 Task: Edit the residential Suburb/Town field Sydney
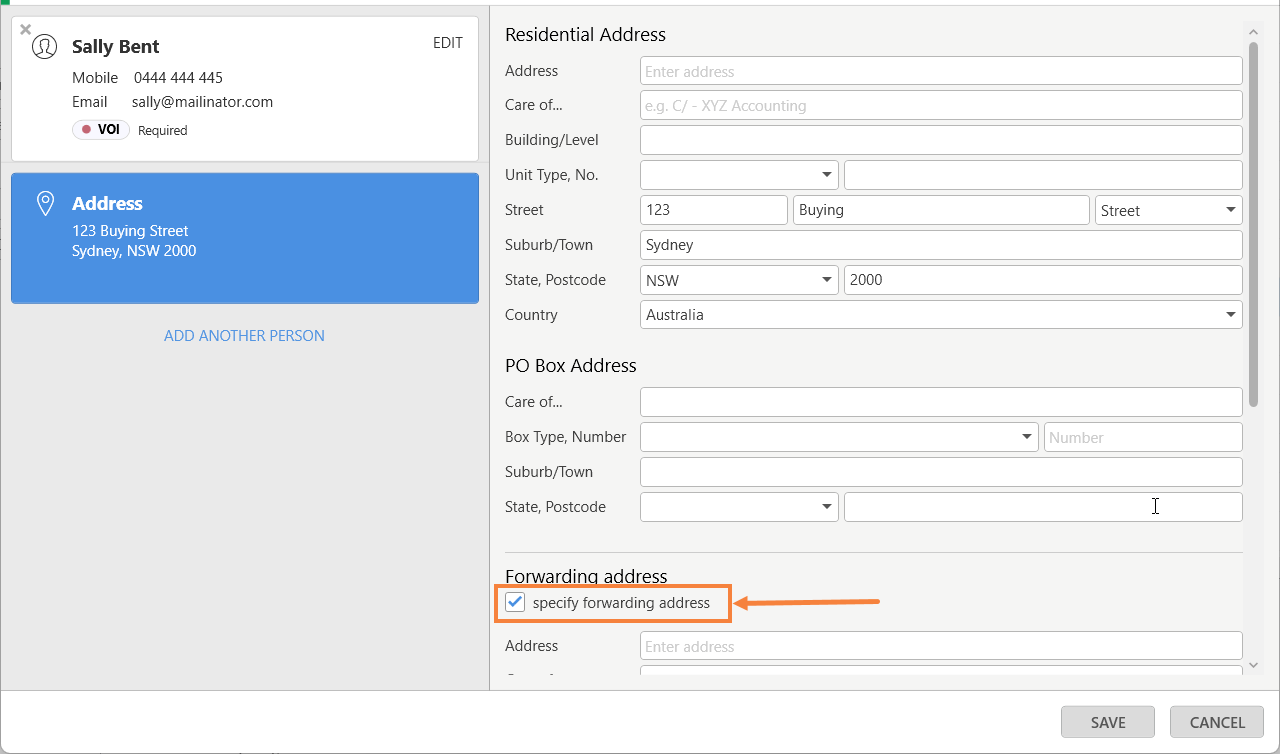pos(941,245)
